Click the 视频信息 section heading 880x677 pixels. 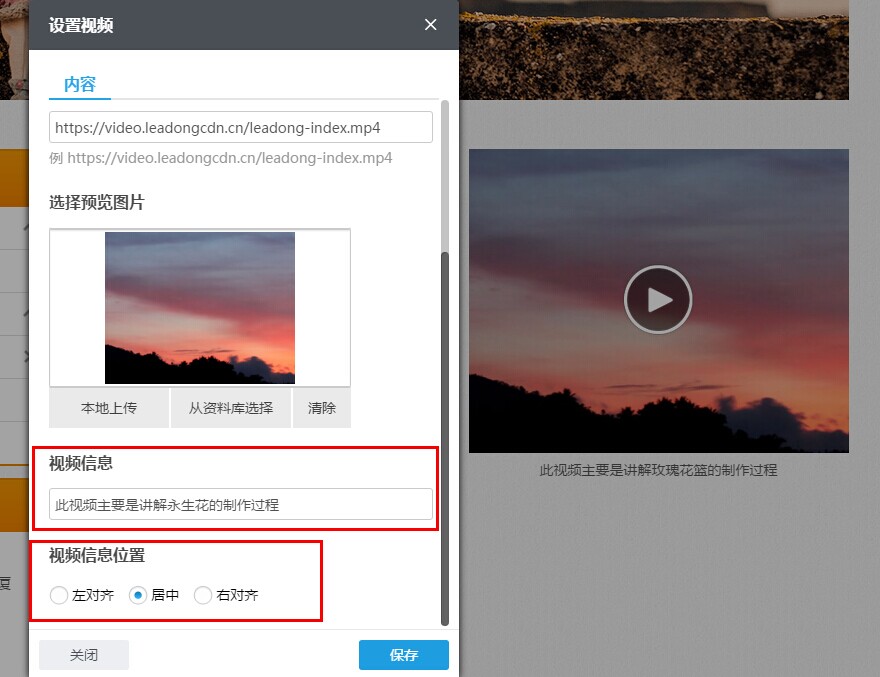tap(79, 463)
